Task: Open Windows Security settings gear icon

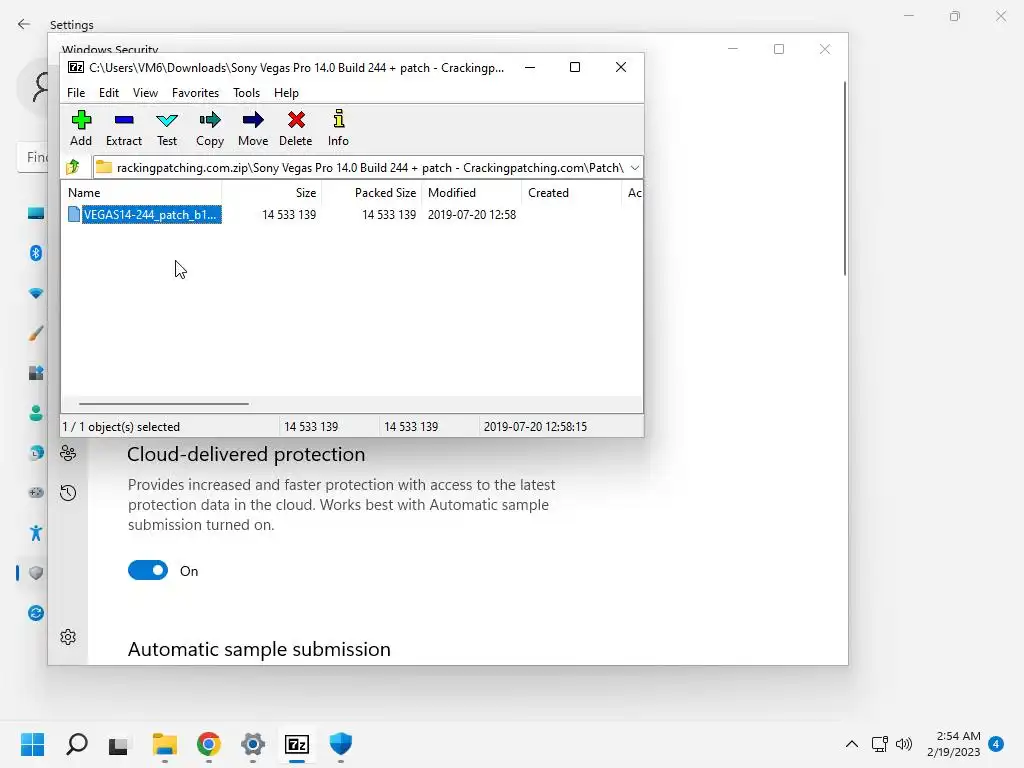Action: click(68, 637)
